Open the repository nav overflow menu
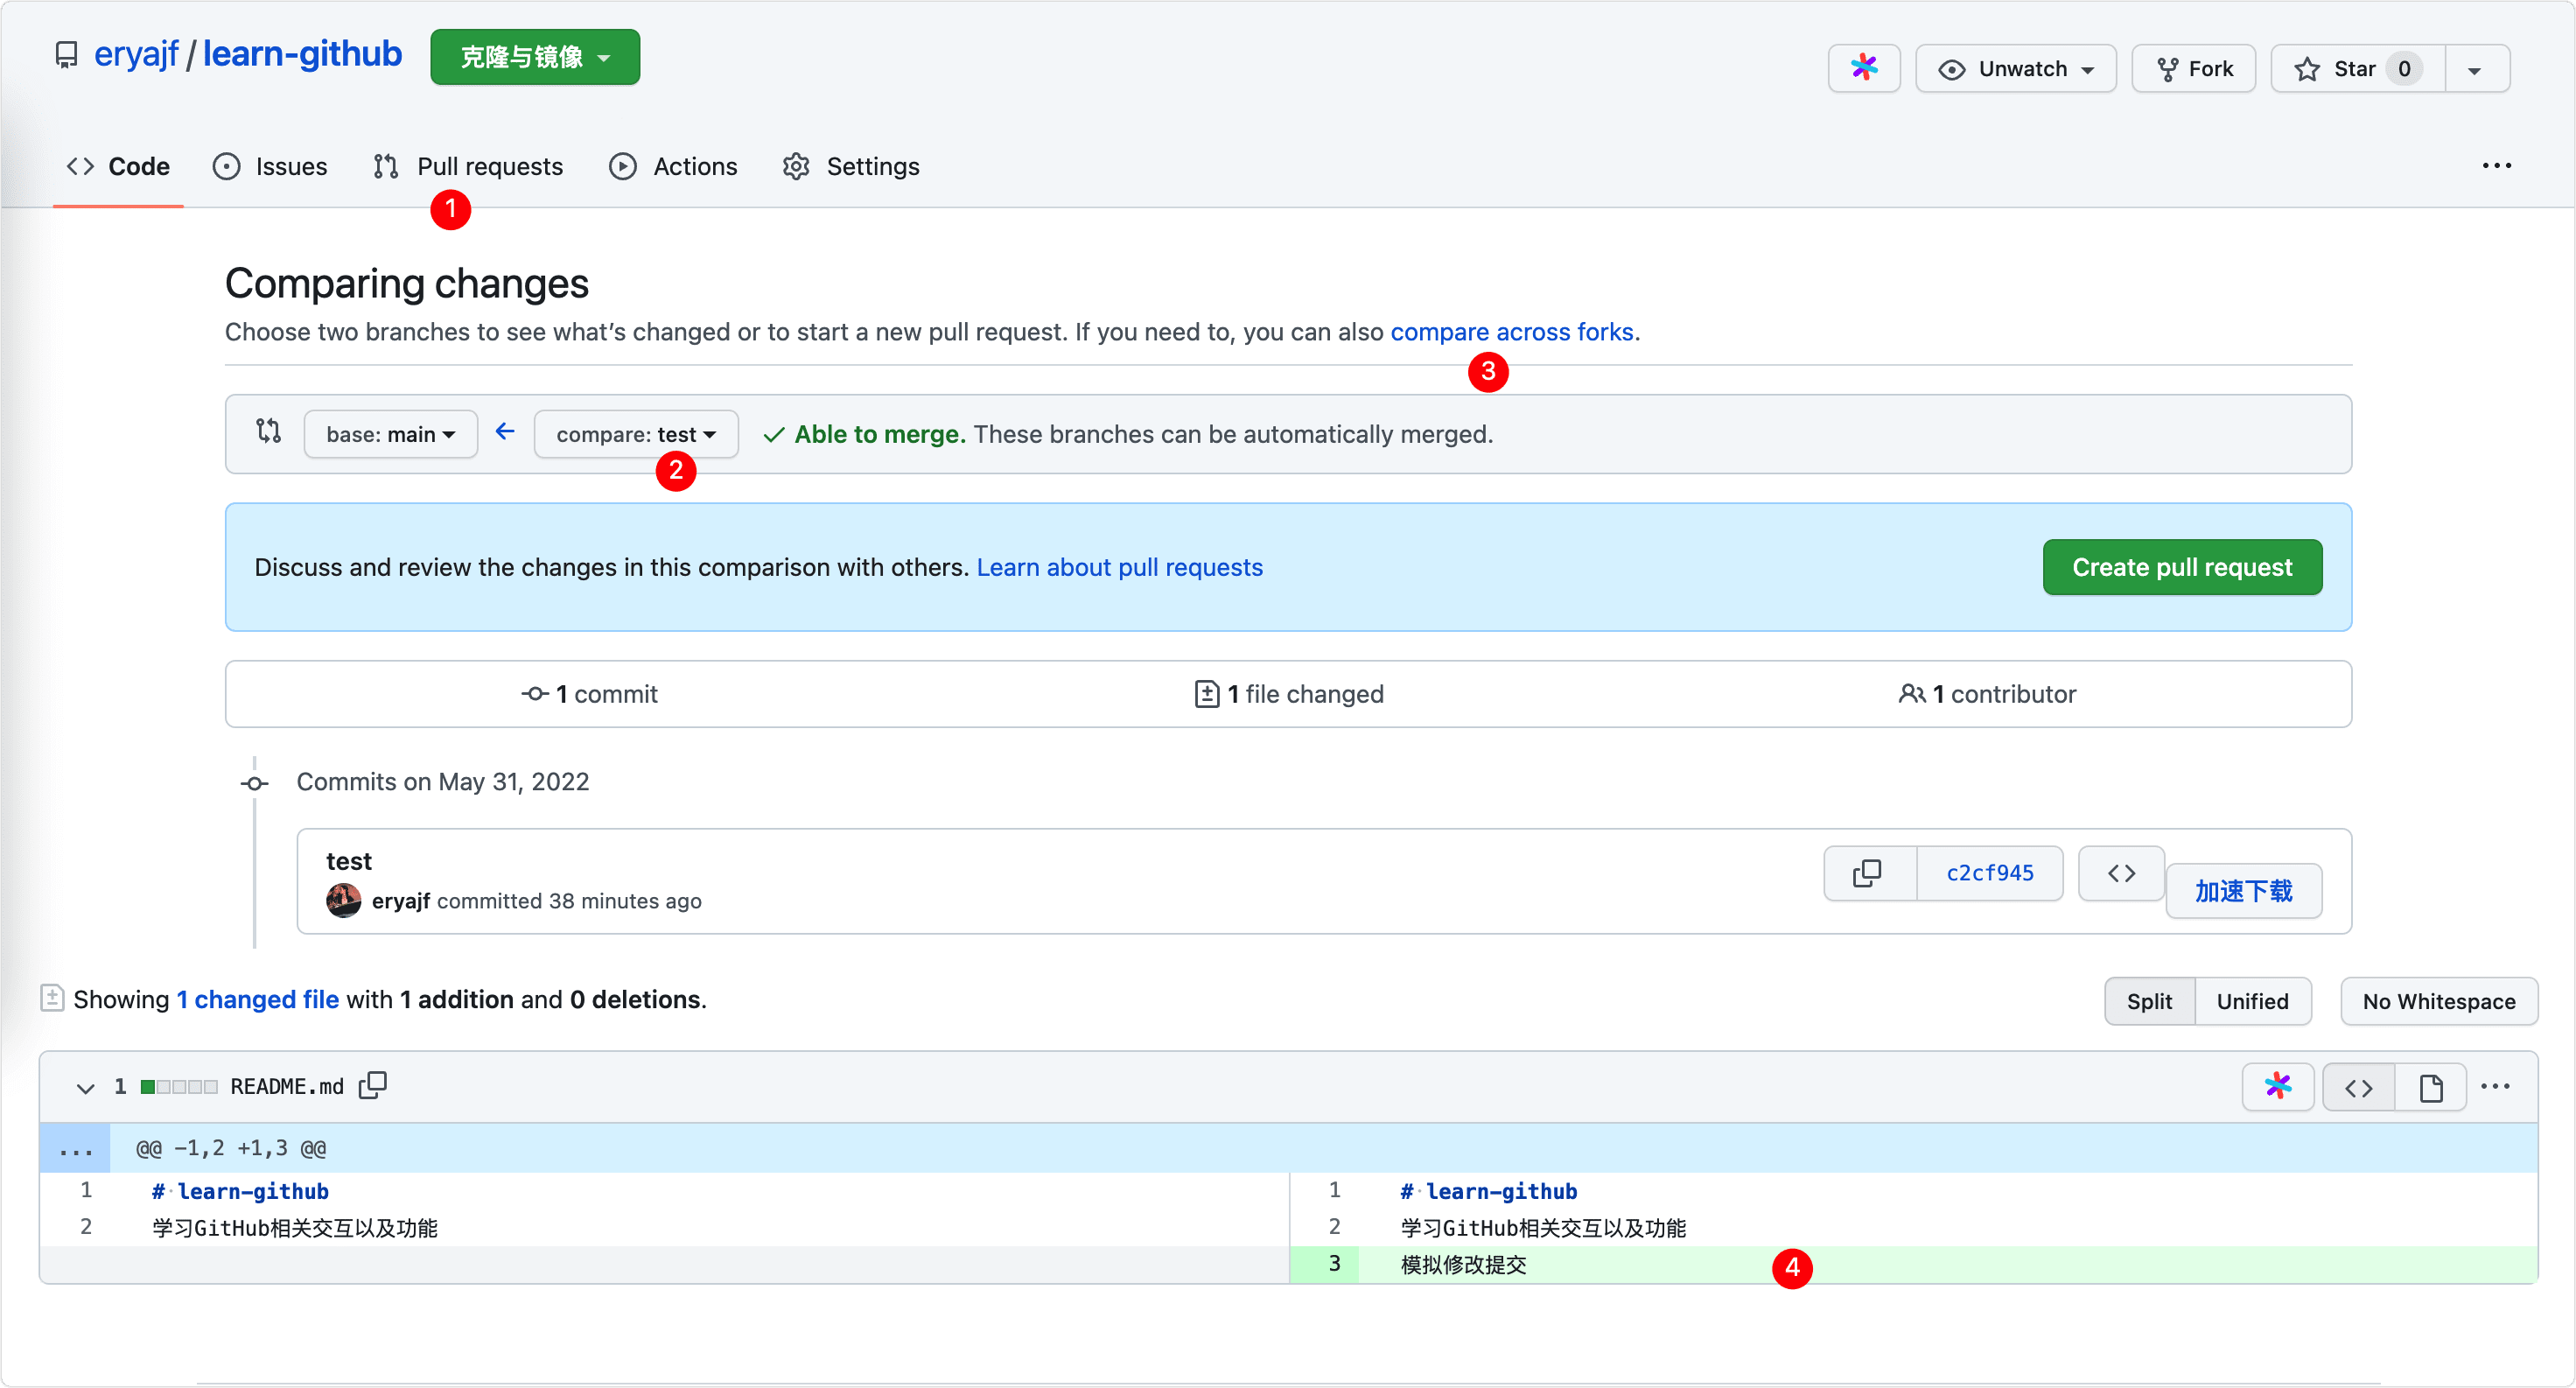Viewport: 2576px width, 1388px height. pyautogui.click(x=2496, y=166)
